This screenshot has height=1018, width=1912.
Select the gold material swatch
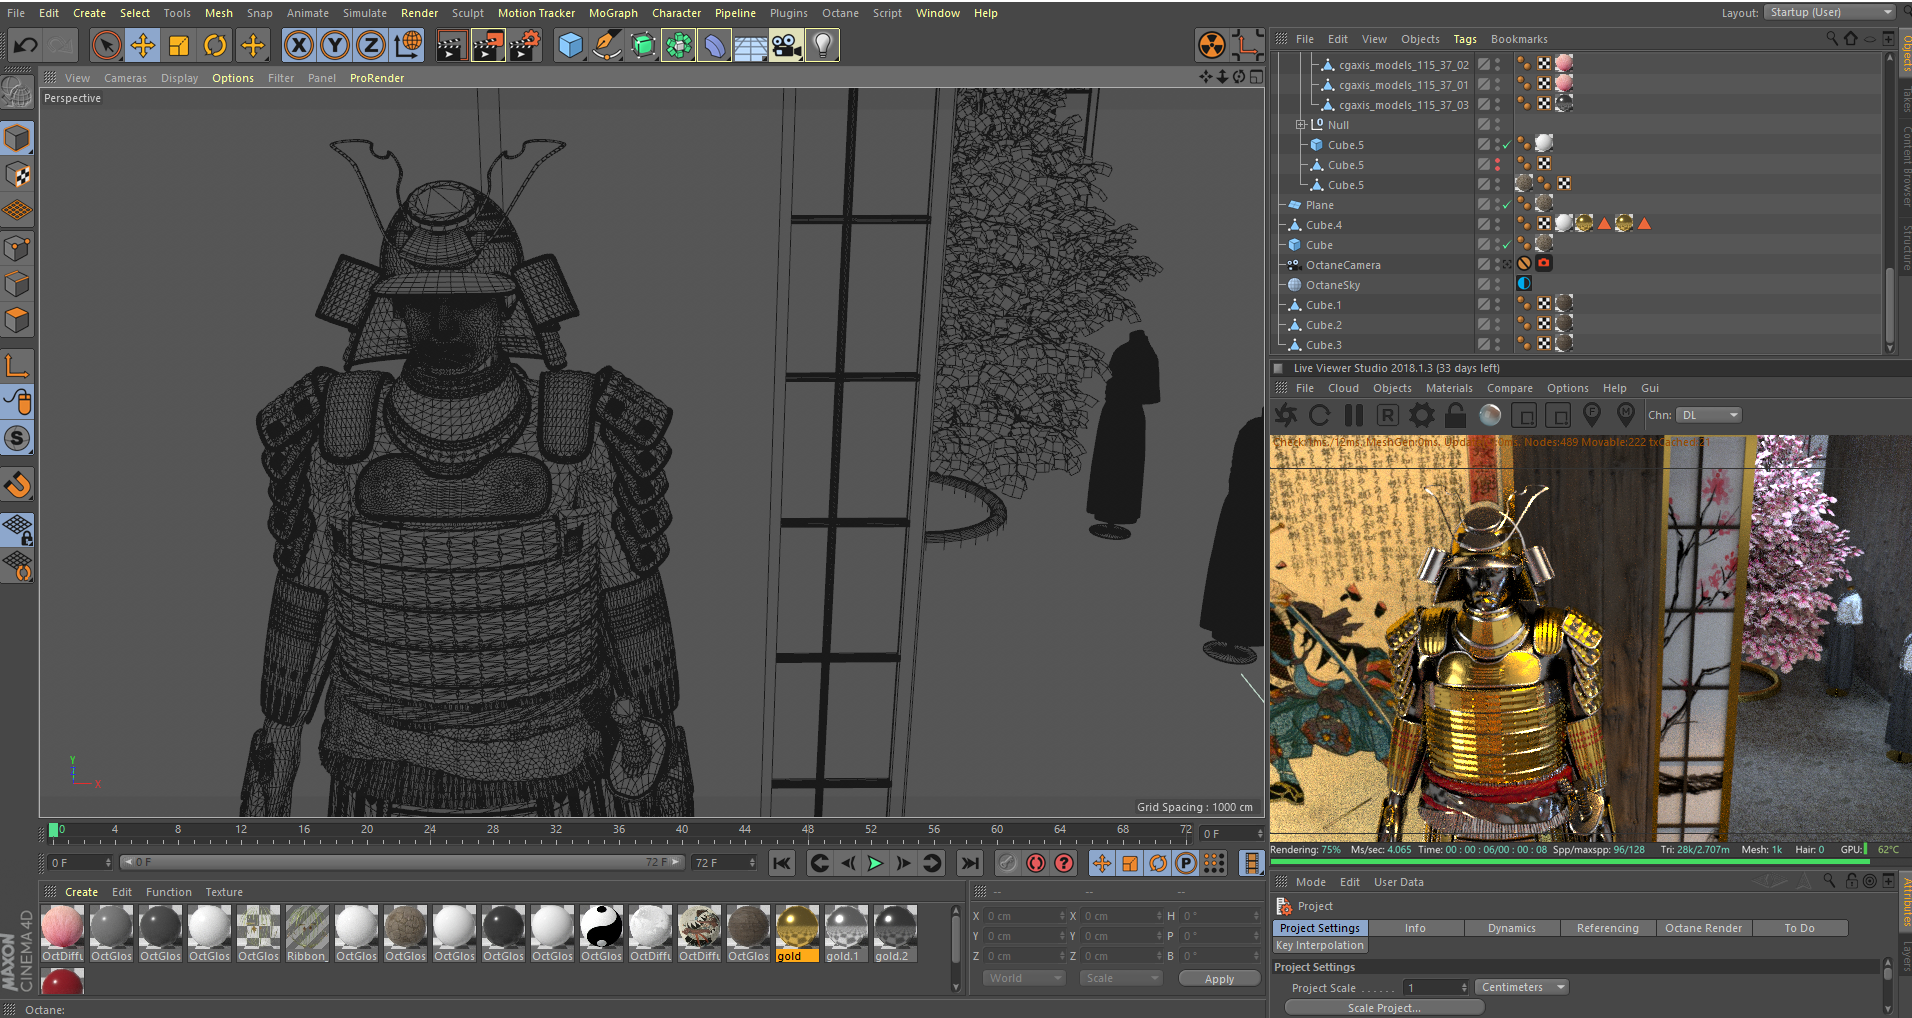tap(797, 926)
